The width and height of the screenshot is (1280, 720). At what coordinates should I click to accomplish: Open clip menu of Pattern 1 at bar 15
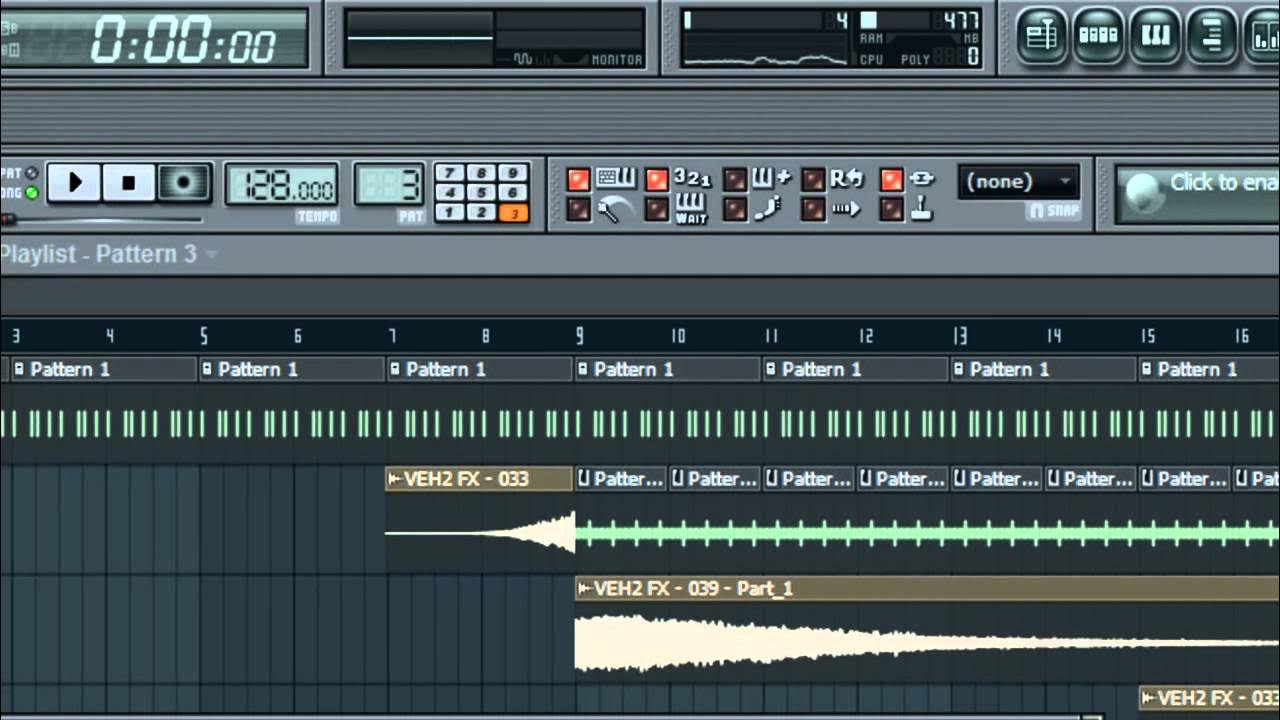[x=1147, y=369]
